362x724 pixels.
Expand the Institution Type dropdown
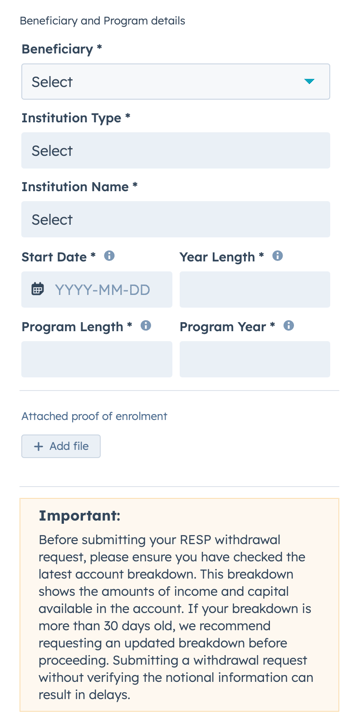[175, 151]
